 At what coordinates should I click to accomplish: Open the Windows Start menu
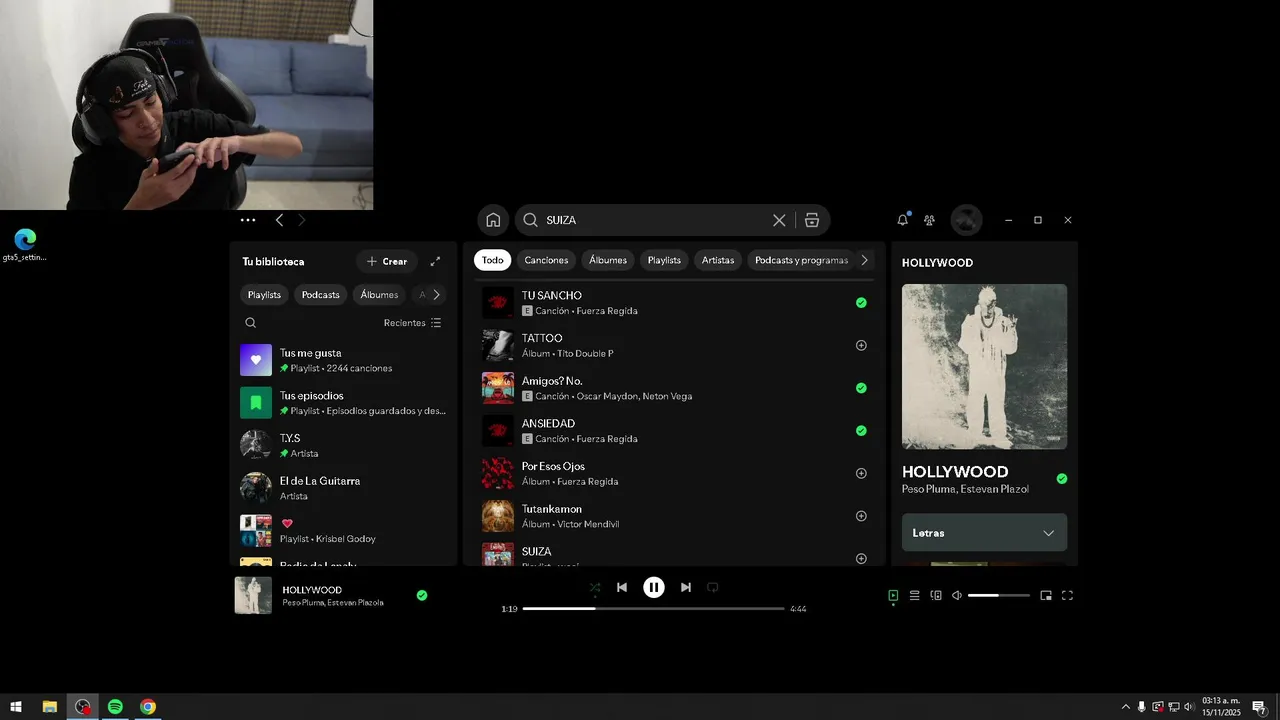point(16,707)
